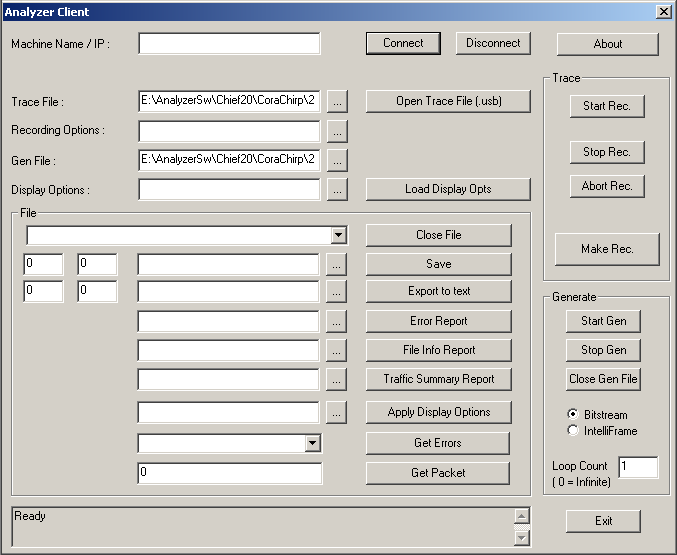Browse for Recording Options file
This screenshot has height=555, width=677.
(337, 131)
